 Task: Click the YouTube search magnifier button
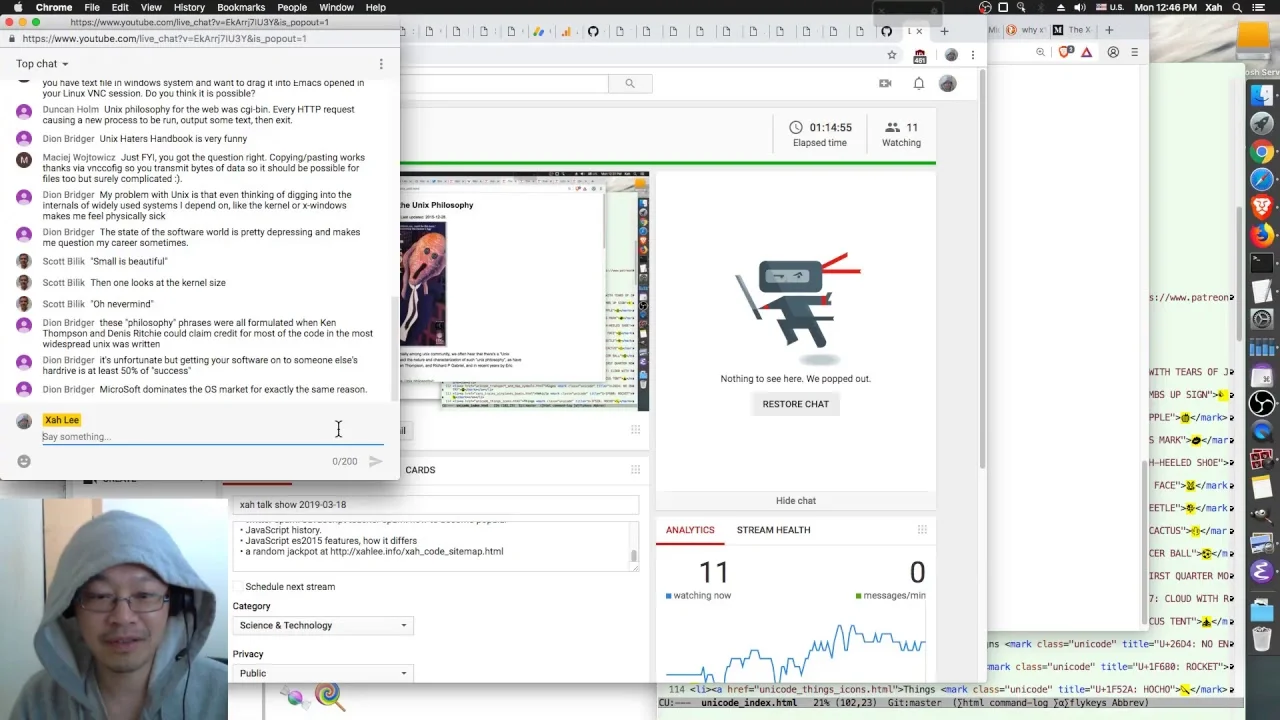tap(629, 84)
